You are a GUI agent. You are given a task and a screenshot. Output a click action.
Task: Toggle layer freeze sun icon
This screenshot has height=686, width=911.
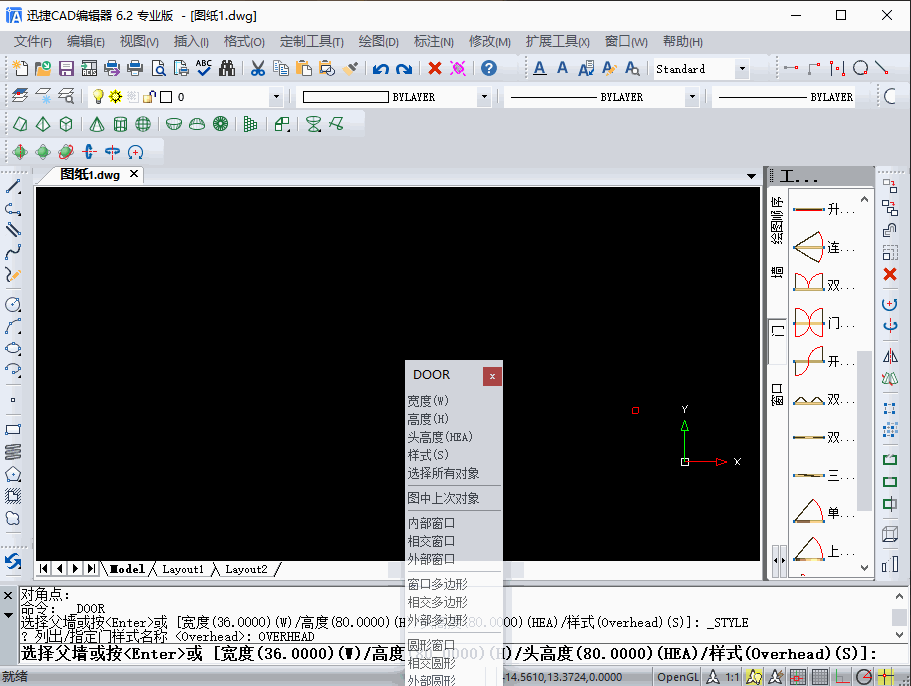pyautogui.click(x=116, y=96)
